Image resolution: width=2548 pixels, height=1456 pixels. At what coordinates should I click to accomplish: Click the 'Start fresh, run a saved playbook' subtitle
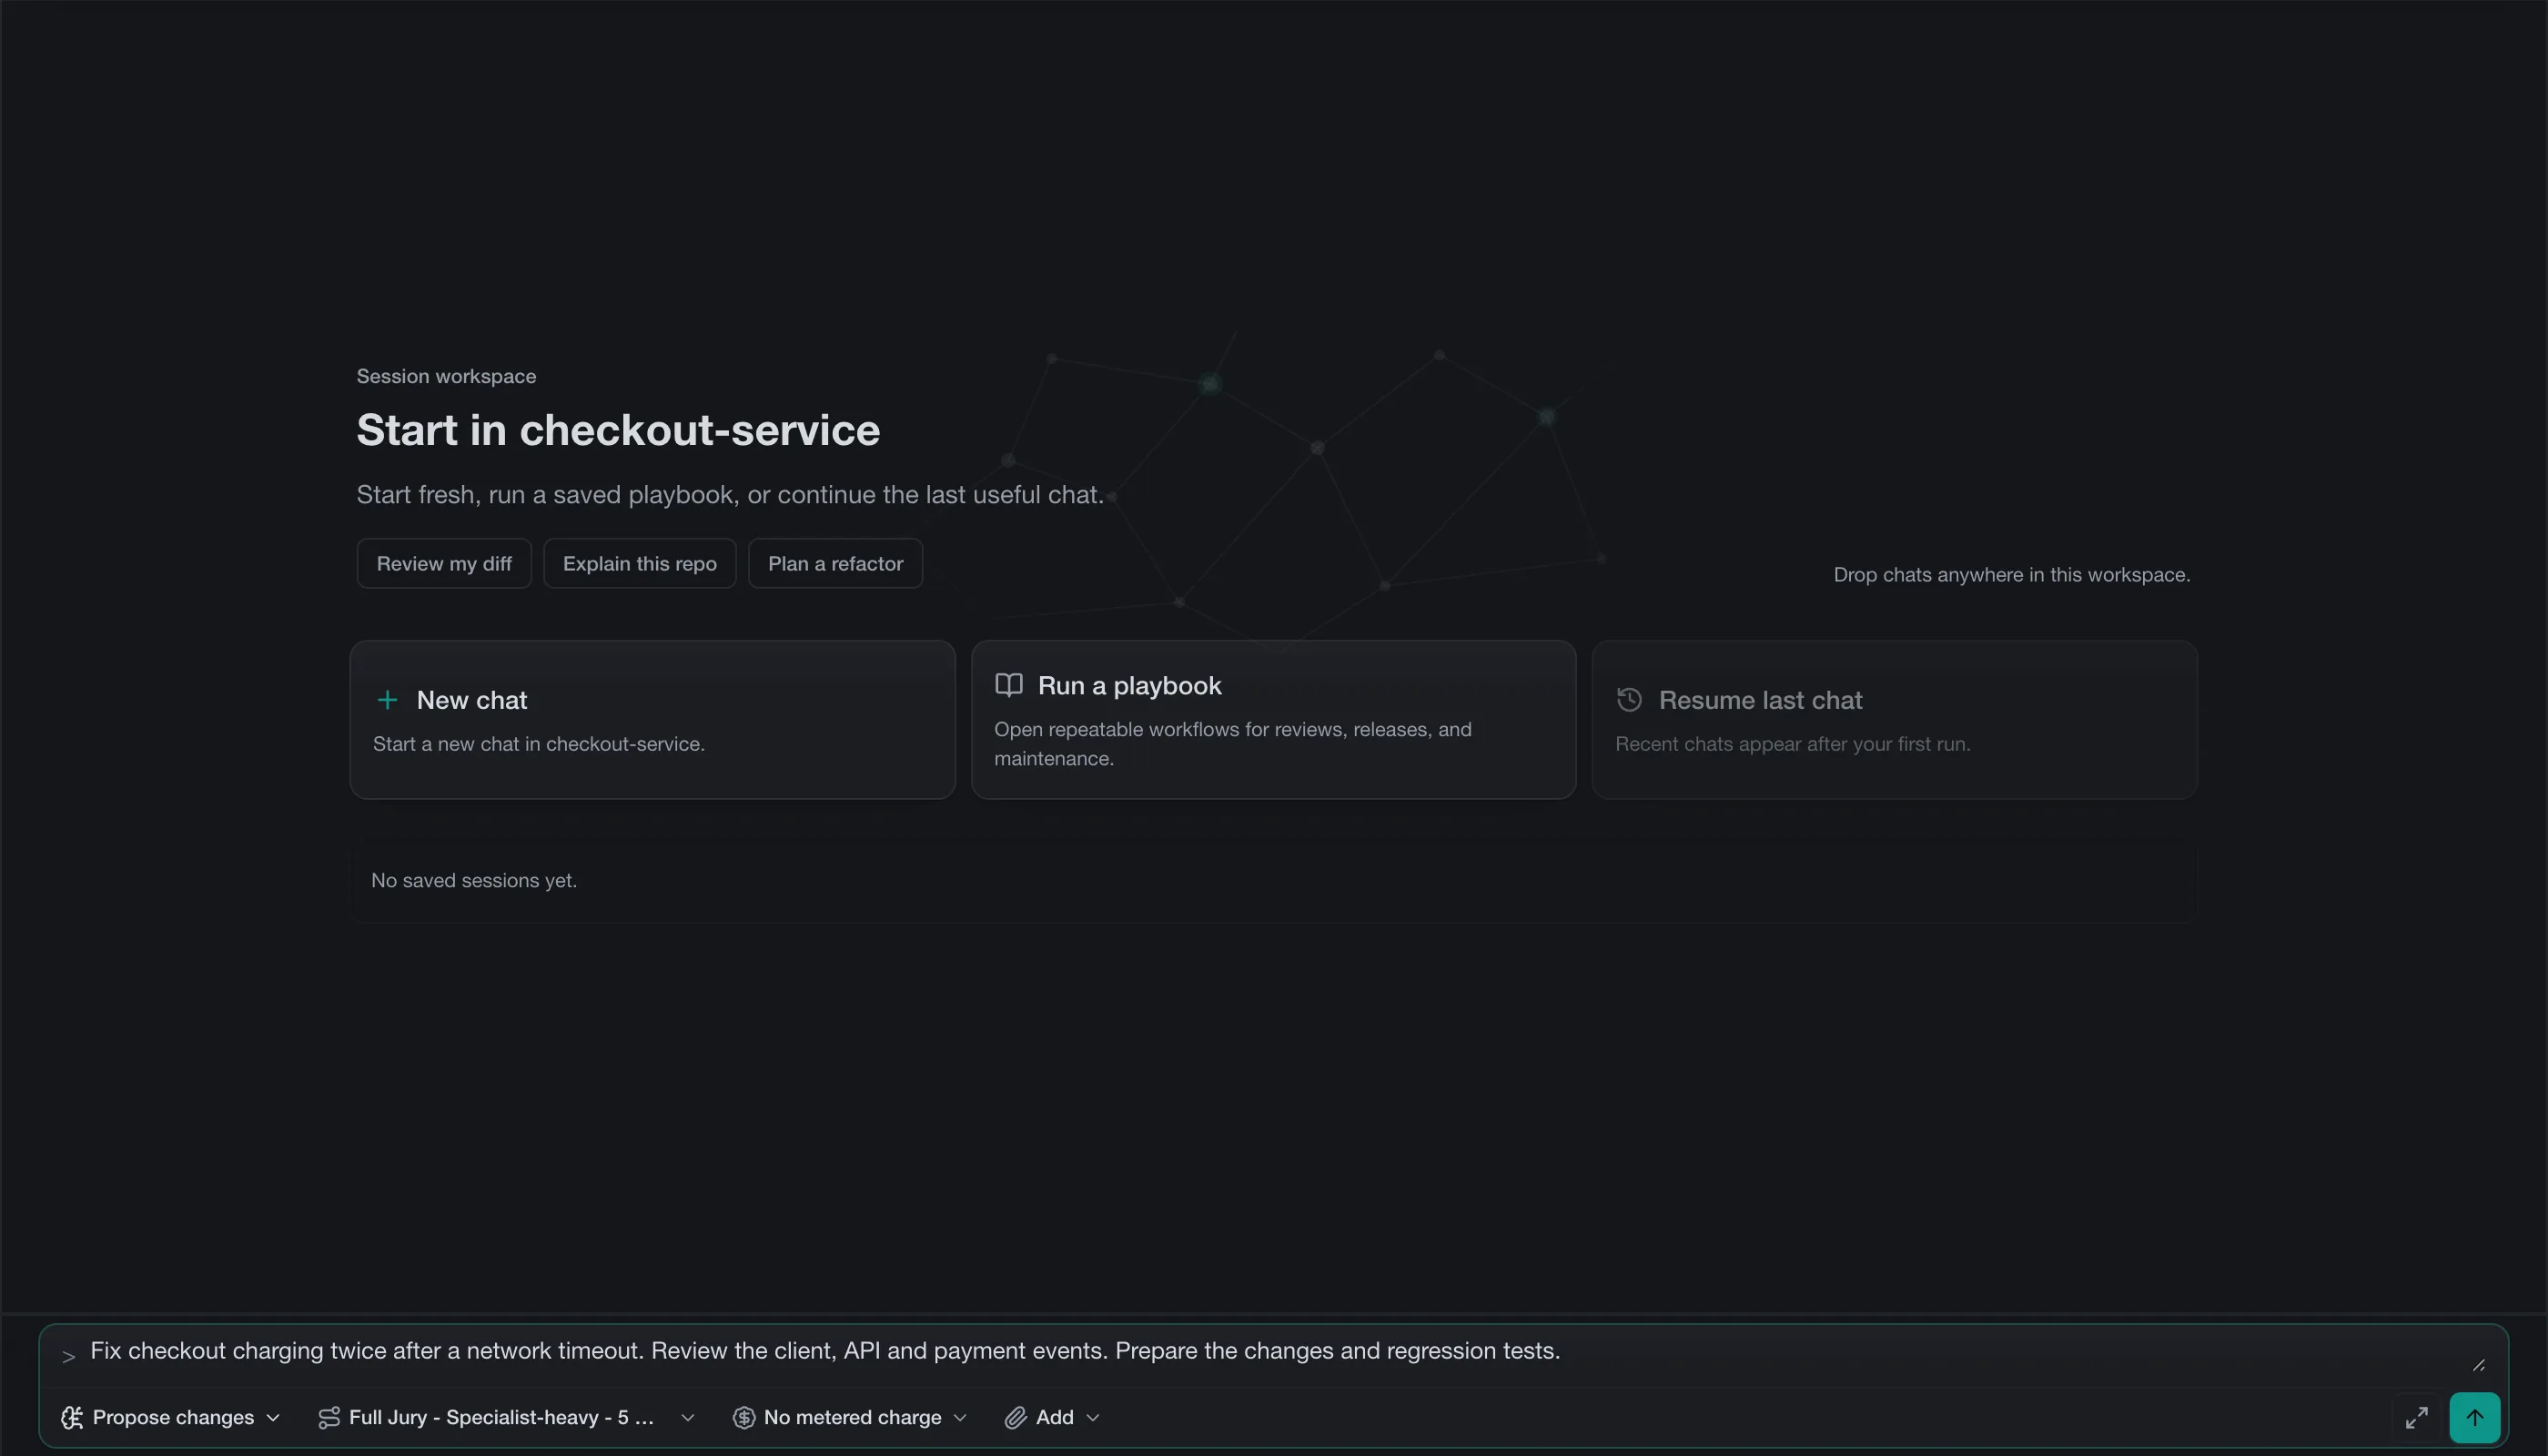click(730, 494)
